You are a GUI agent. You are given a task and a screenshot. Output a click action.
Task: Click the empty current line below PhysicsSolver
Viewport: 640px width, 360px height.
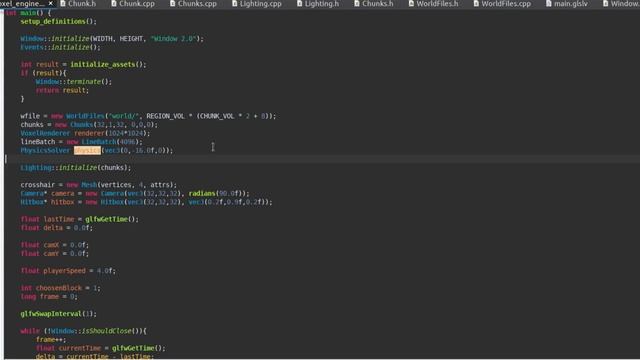pos(322,159)
